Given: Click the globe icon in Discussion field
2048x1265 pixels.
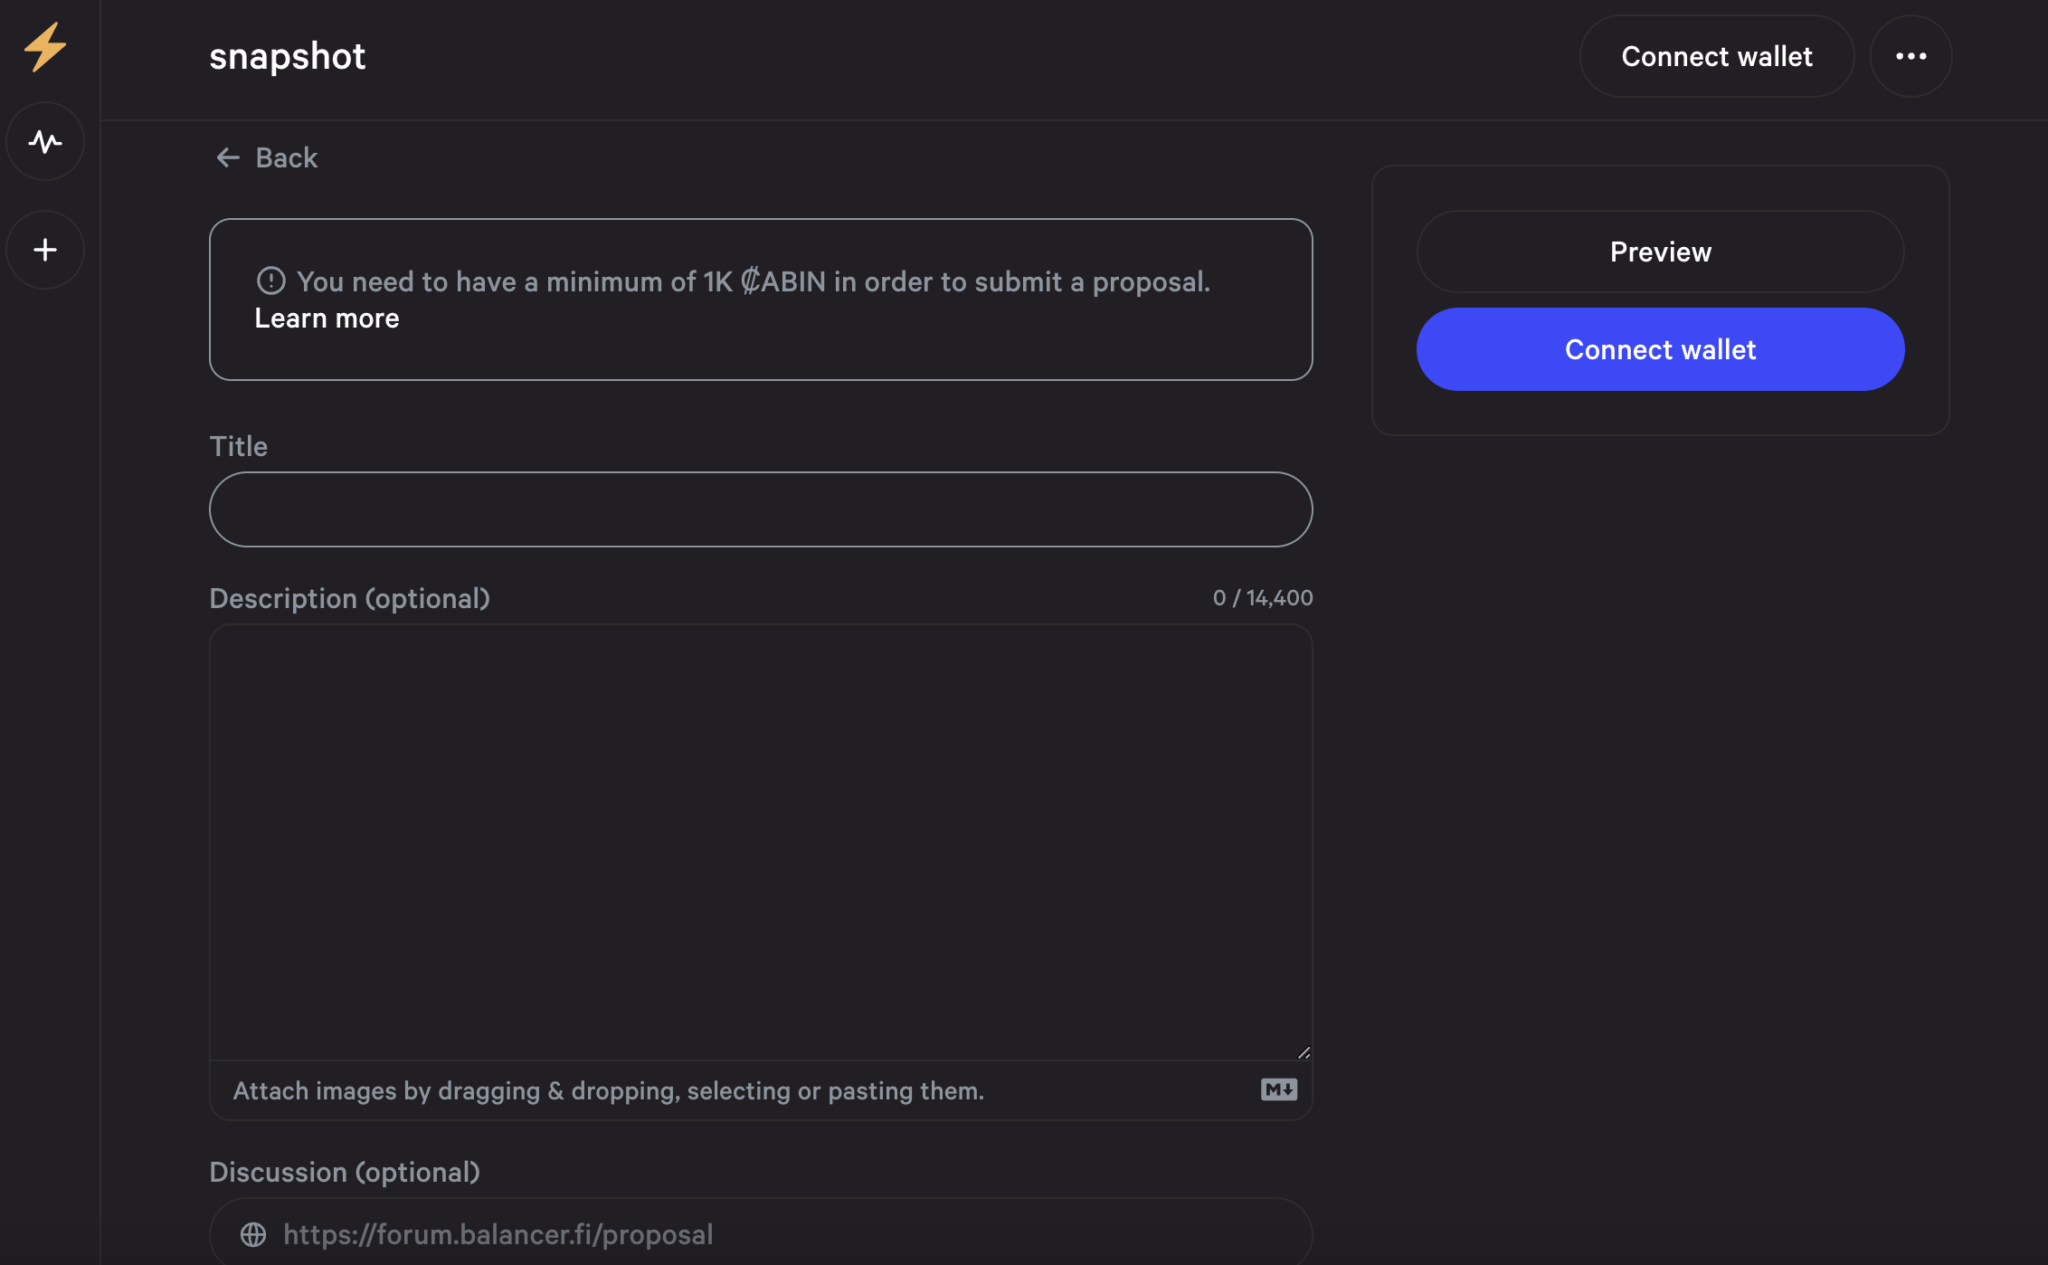Looking at the screenshot, I should pyautogui.click(x=253, y=1234).
